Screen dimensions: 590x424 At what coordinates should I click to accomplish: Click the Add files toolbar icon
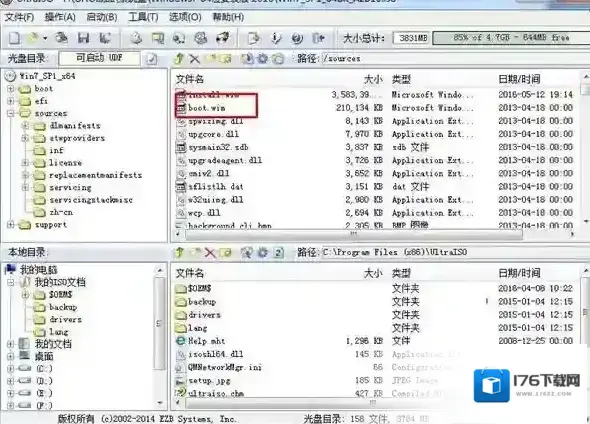[x=254, y=38]
